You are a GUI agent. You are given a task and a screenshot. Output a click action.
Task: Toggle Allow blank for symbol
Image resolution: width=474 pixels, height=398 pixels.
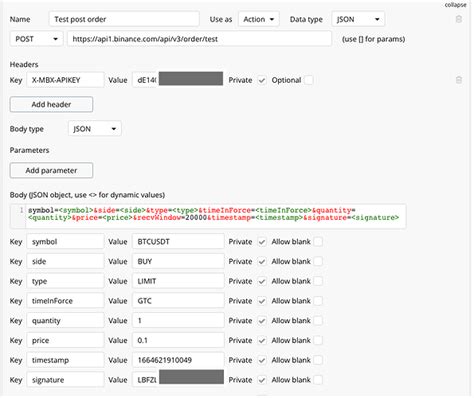click(x=318, y=242)
